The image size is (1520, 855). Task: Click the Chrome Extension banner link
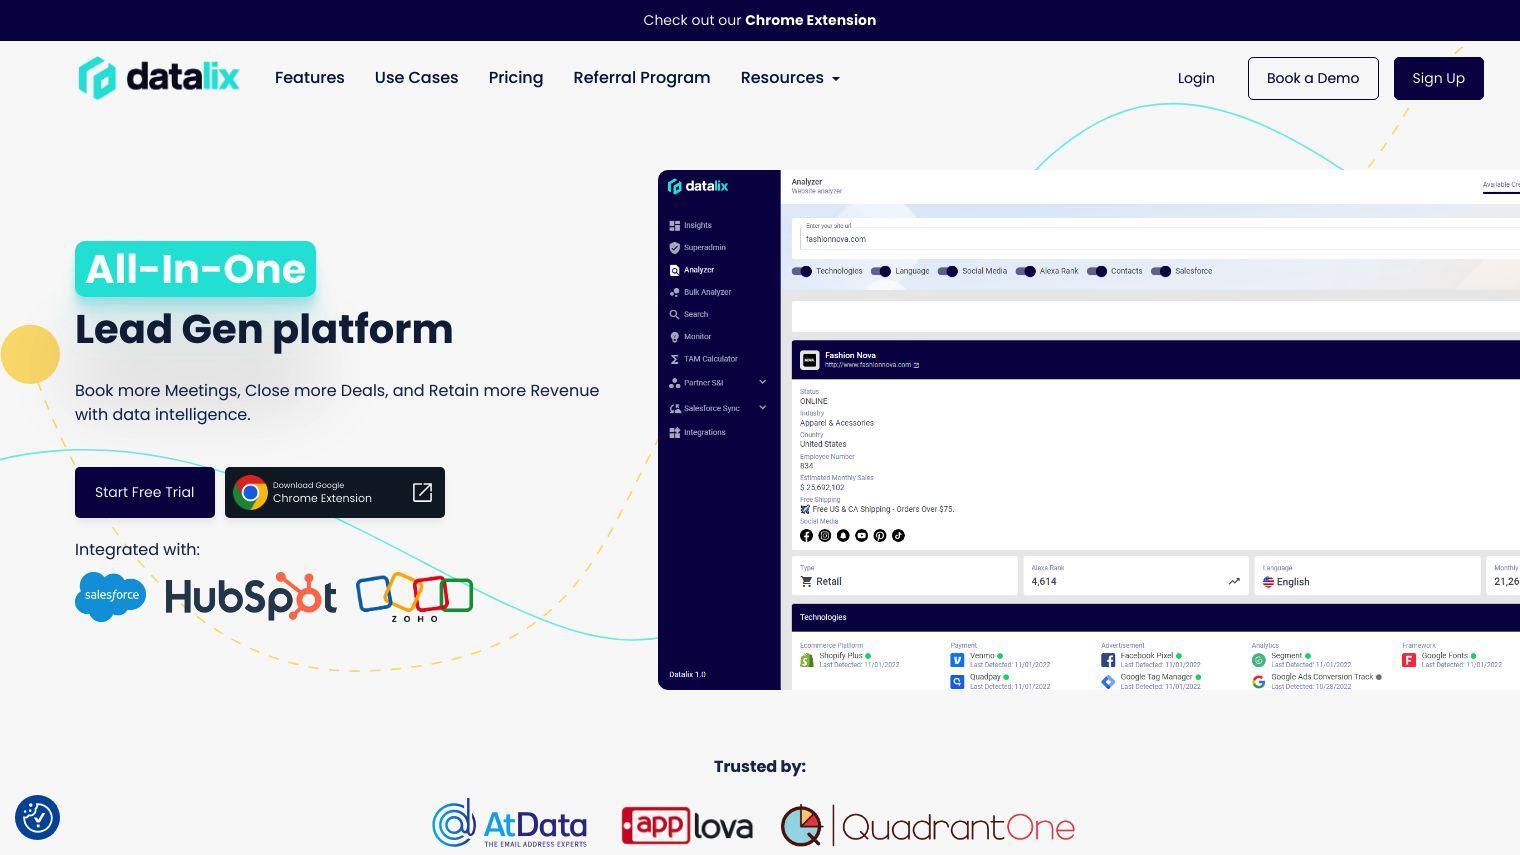(x=810, y=20)
